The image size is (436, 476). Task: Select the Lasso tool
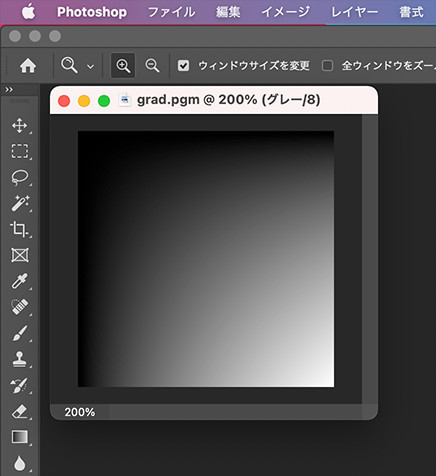pyautogui.click(x=20, y=177)
